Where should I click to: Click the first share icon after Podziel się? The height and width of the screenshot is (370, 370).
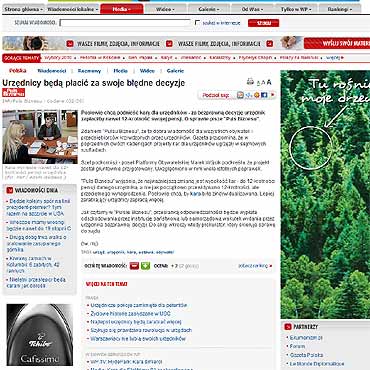(240, 95)
